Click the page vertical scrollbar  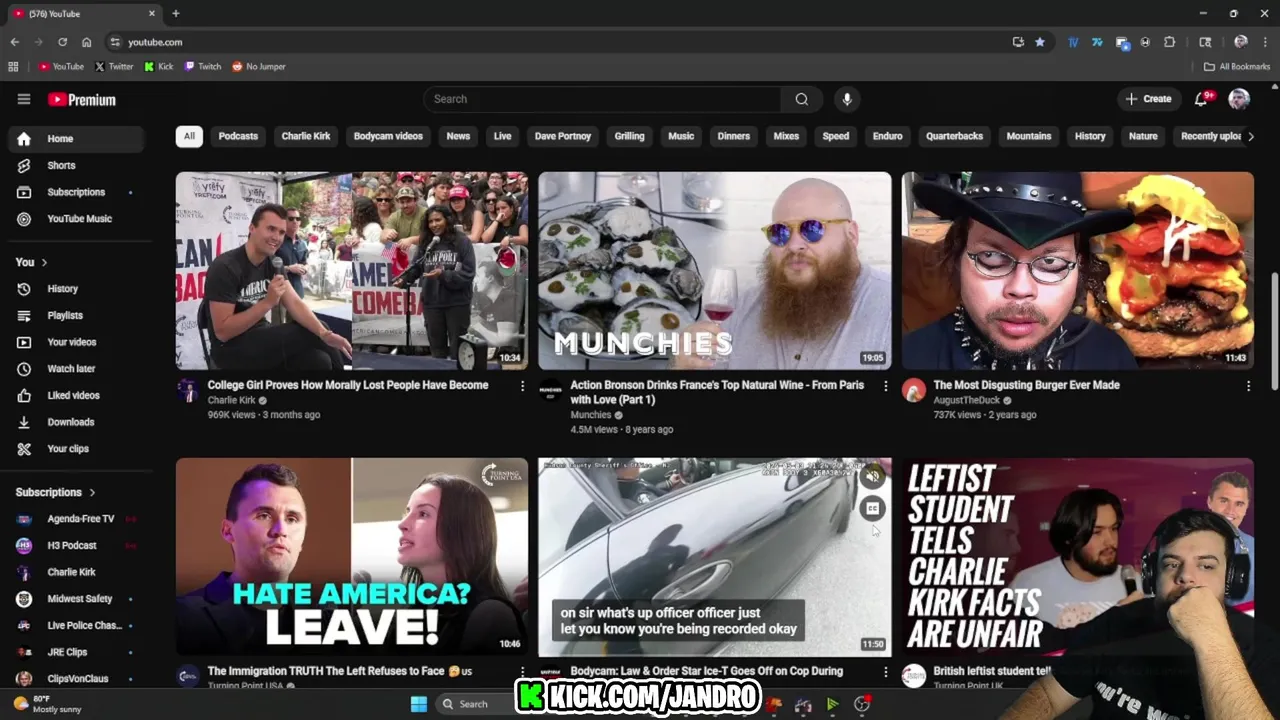click(x=1275, y=333)
